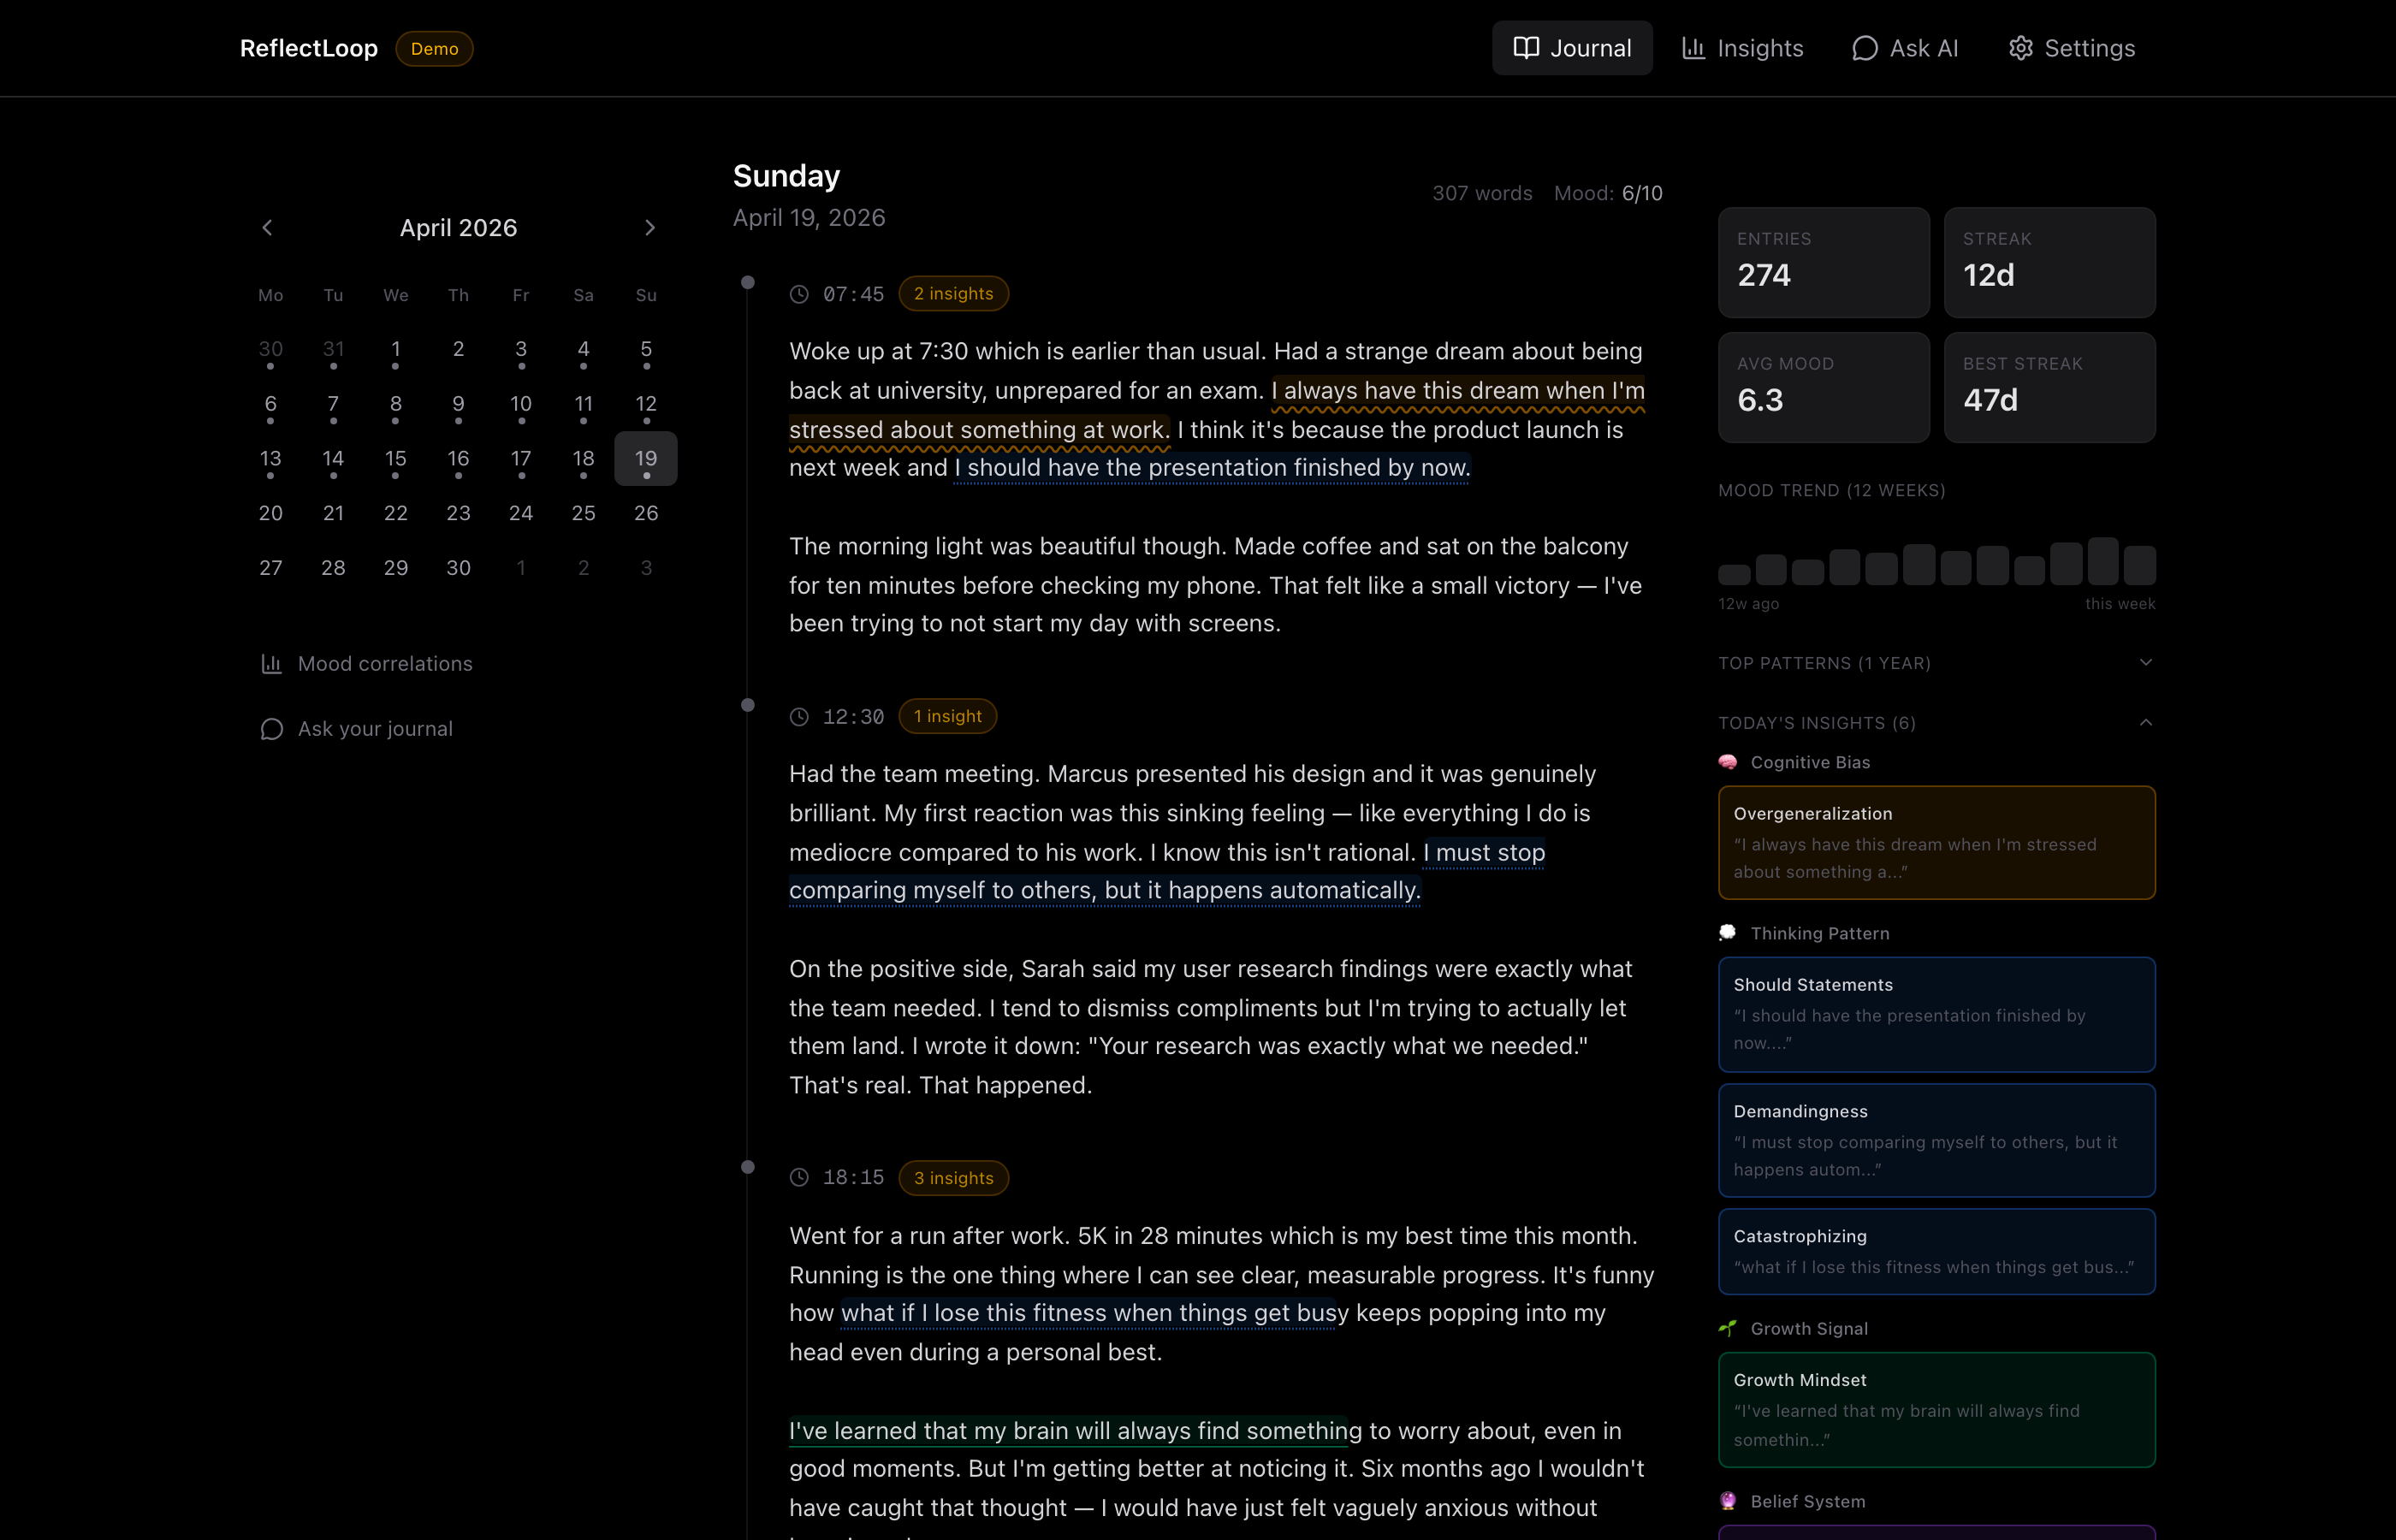
Task: Select April 30 in the calendar
Action: [458, 568]
